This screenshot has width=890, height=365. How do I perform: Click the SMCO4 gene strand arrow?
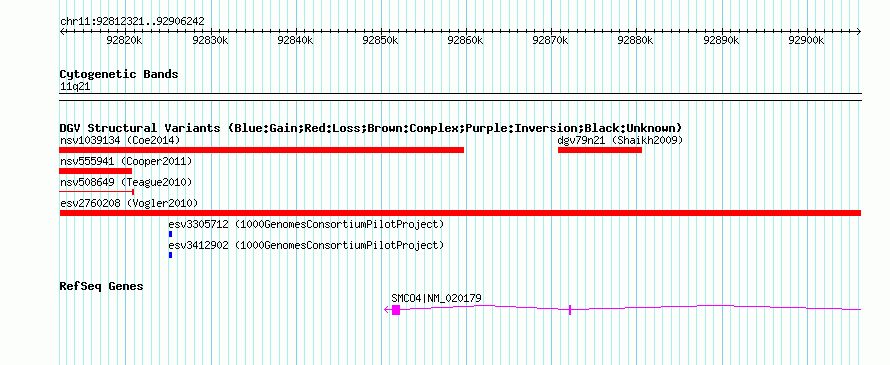pyautogui.click(x=388, y=309)
